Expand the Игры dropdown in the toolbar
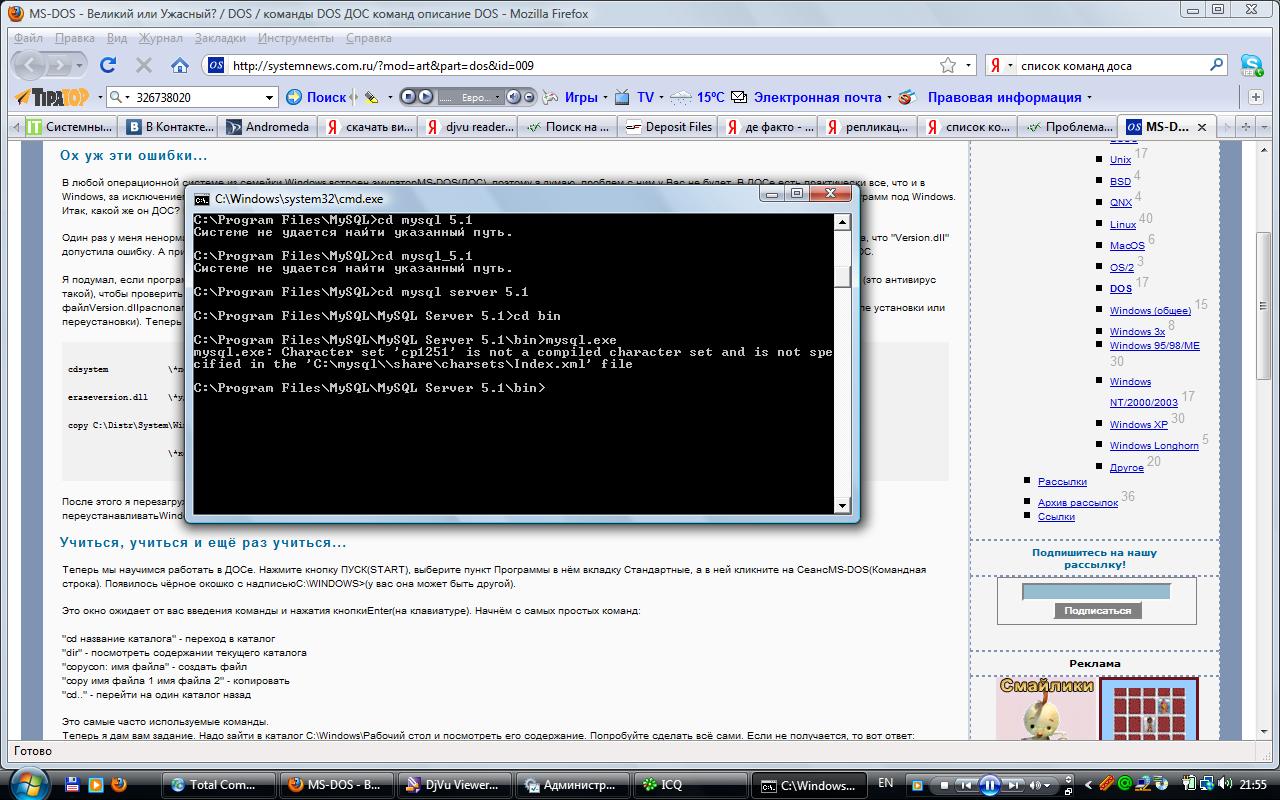The height and width of the screenshot is (800, 1280). pyautogui.click(x=606, y=98)
